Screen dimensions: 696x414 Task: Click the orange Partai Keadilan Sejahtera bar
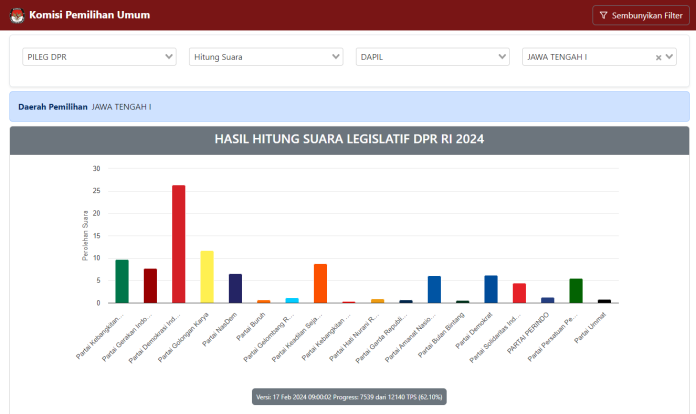(x=321, y=283)
